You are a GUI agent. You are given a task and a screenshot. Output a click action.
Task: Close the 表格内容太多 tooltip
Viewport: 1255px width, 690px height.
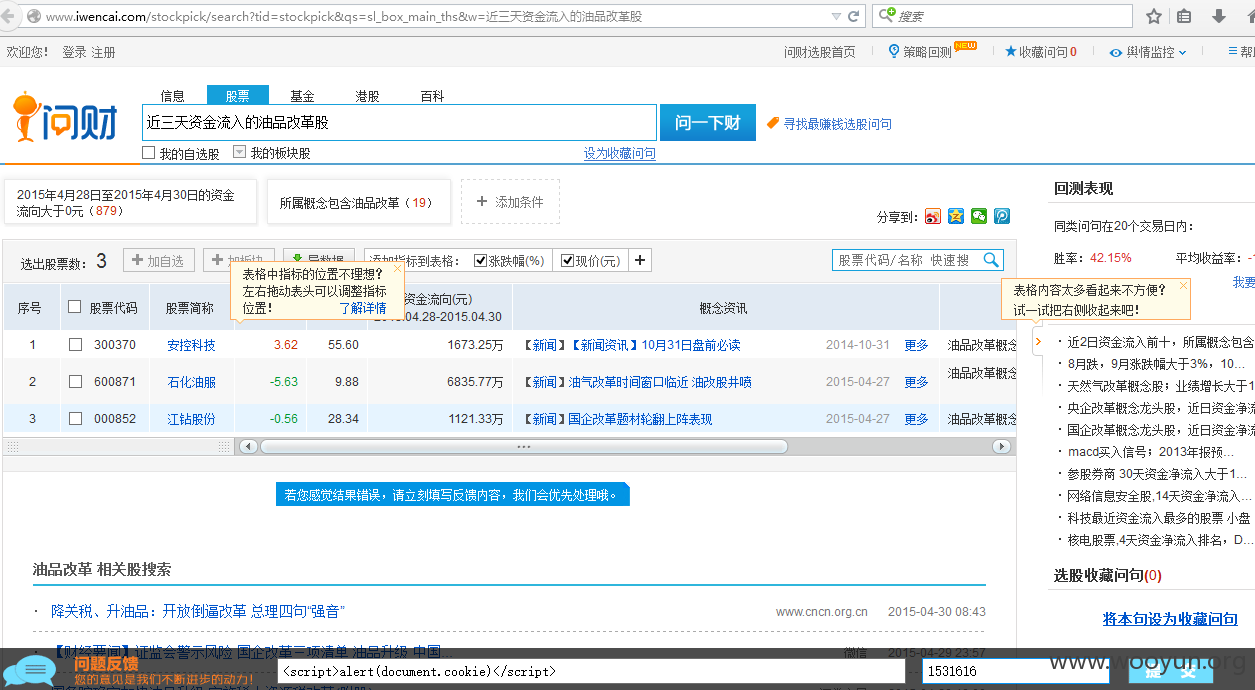coord(1184,285)
